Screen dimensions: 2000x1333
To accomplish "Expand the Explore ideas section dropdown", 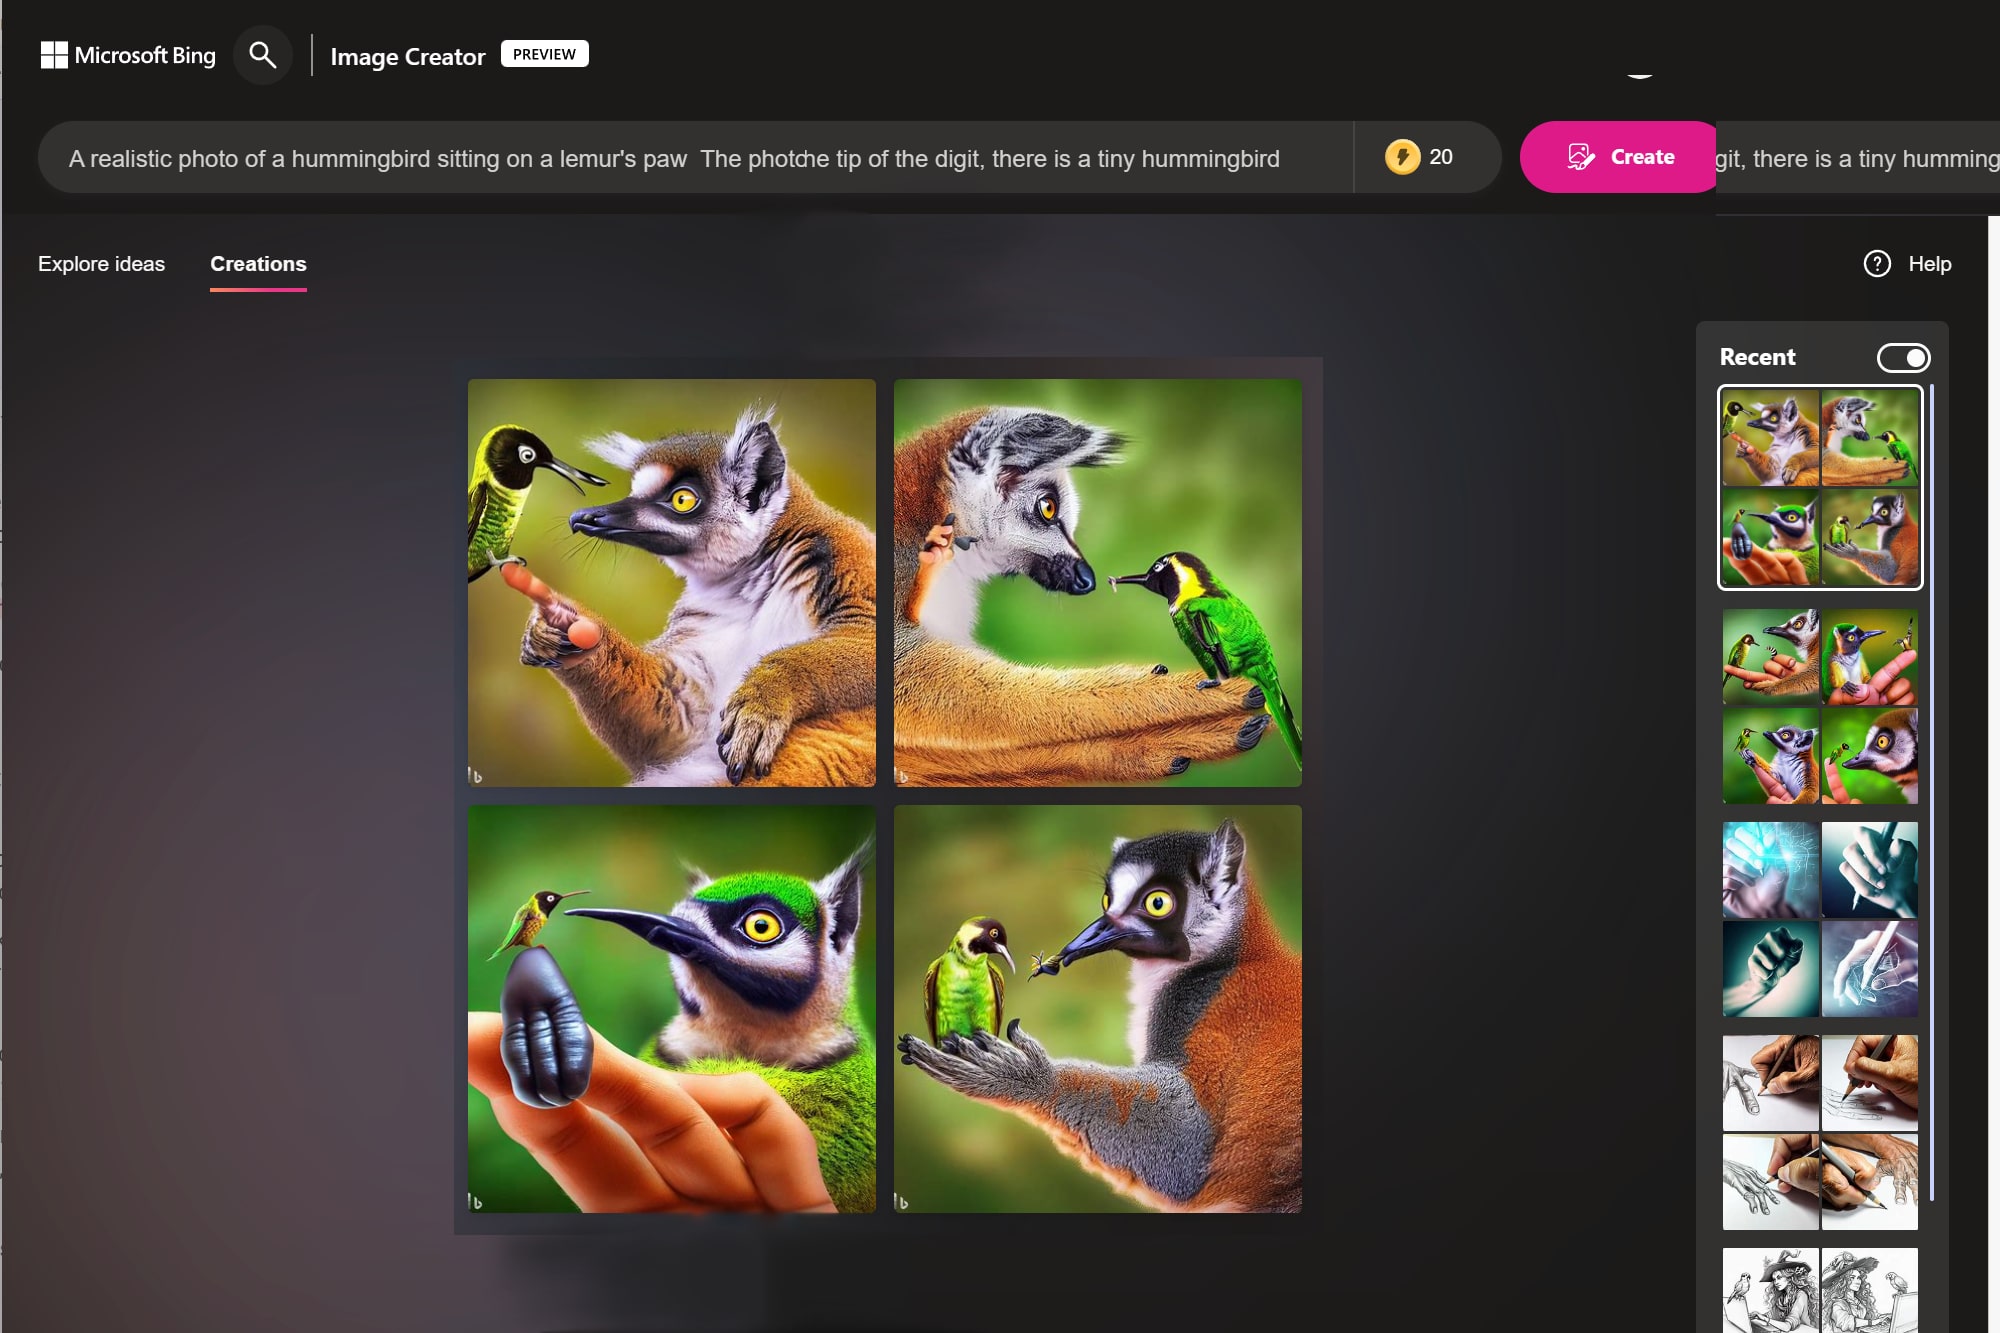I will coord(101,263).
